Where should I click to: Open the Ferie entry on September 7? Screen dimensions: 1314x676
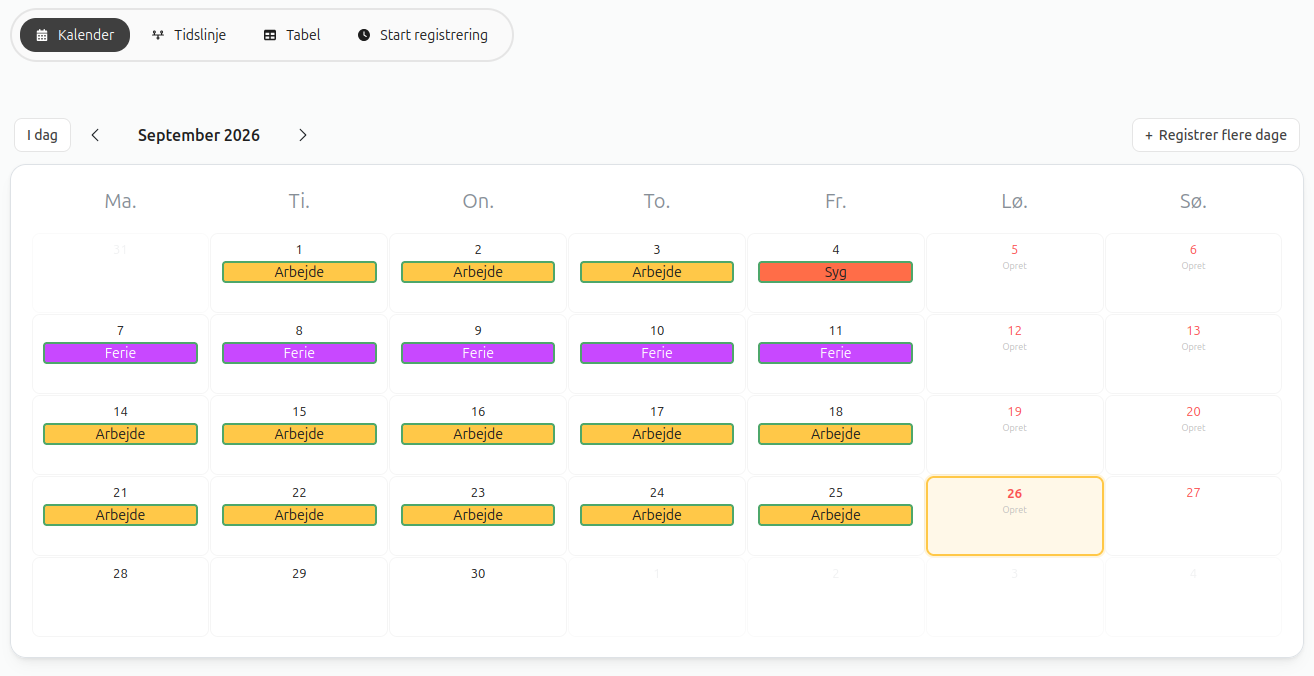tap(120, 353)
